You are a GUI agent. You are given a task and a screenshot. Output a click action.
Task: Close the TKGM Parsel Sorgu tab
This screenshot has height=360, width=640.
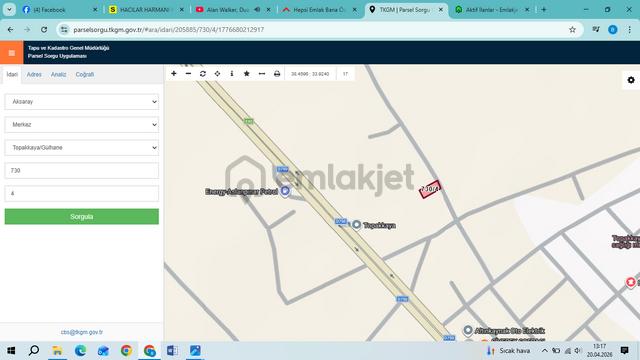tap(440, 9)
